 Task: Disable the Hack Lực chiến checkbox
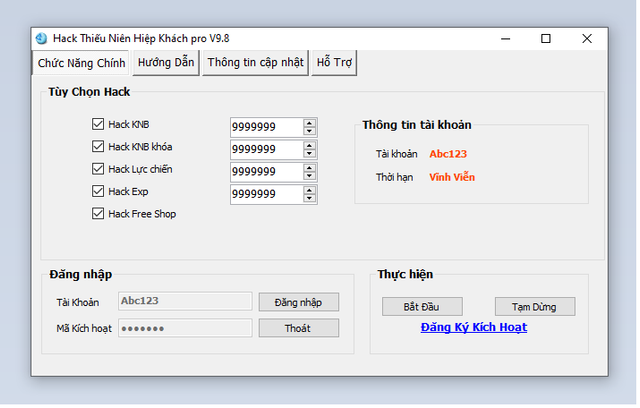coord(98,169)
